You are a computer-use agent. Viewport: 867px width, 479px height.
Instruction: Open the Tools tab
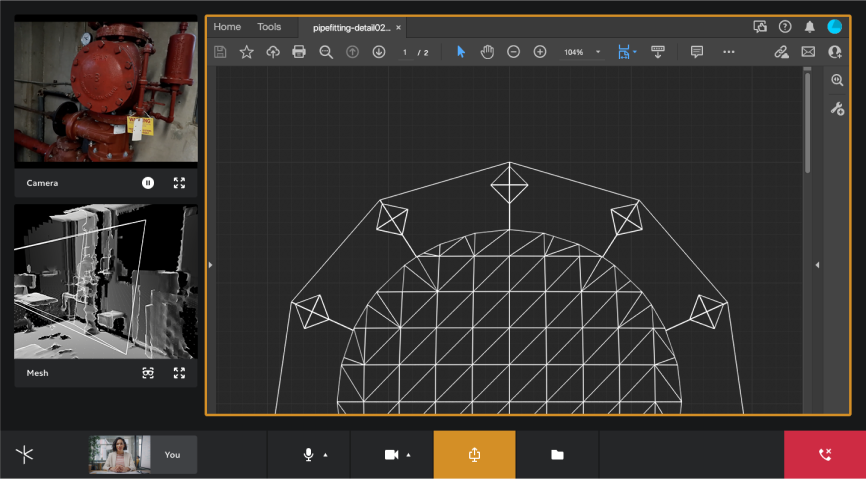coord(269,27)
